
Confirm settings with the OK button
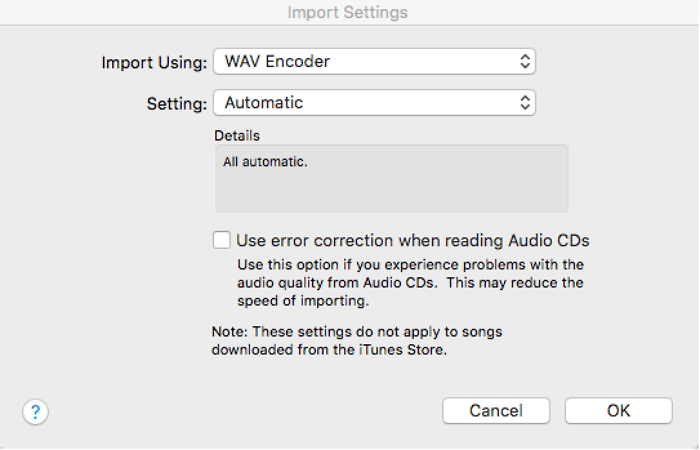point(618,411)
